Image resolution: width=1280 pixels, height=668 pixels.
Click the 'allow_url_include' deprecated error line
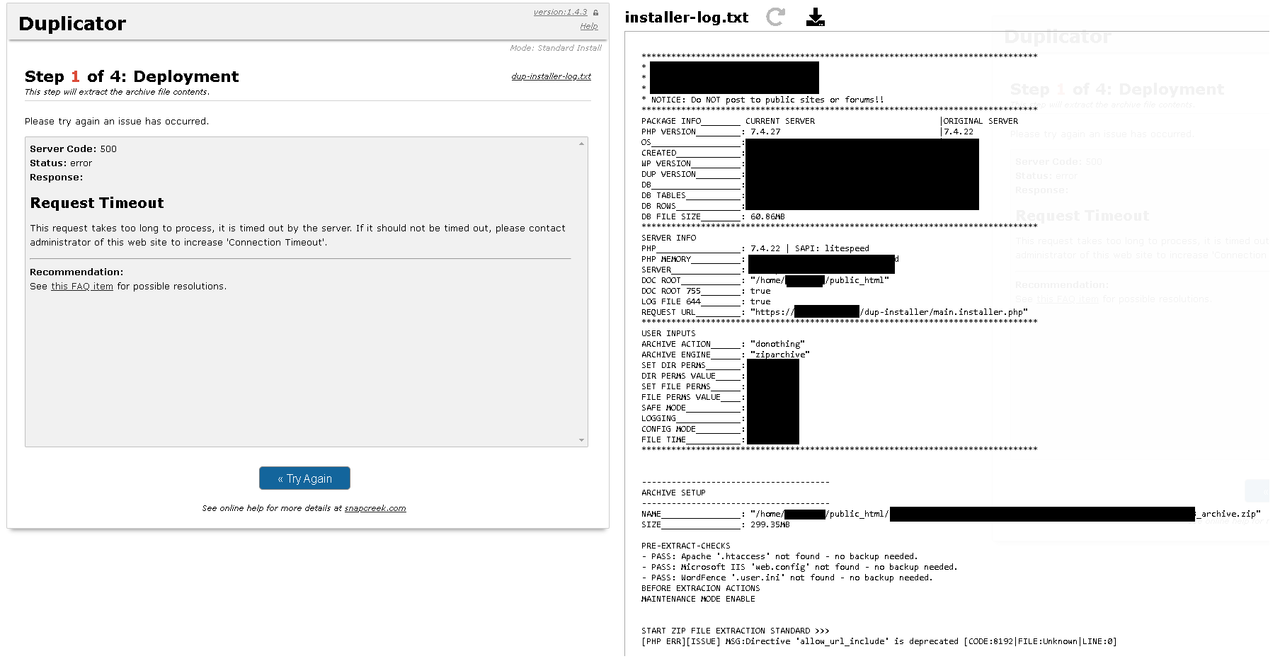point(879,641)
